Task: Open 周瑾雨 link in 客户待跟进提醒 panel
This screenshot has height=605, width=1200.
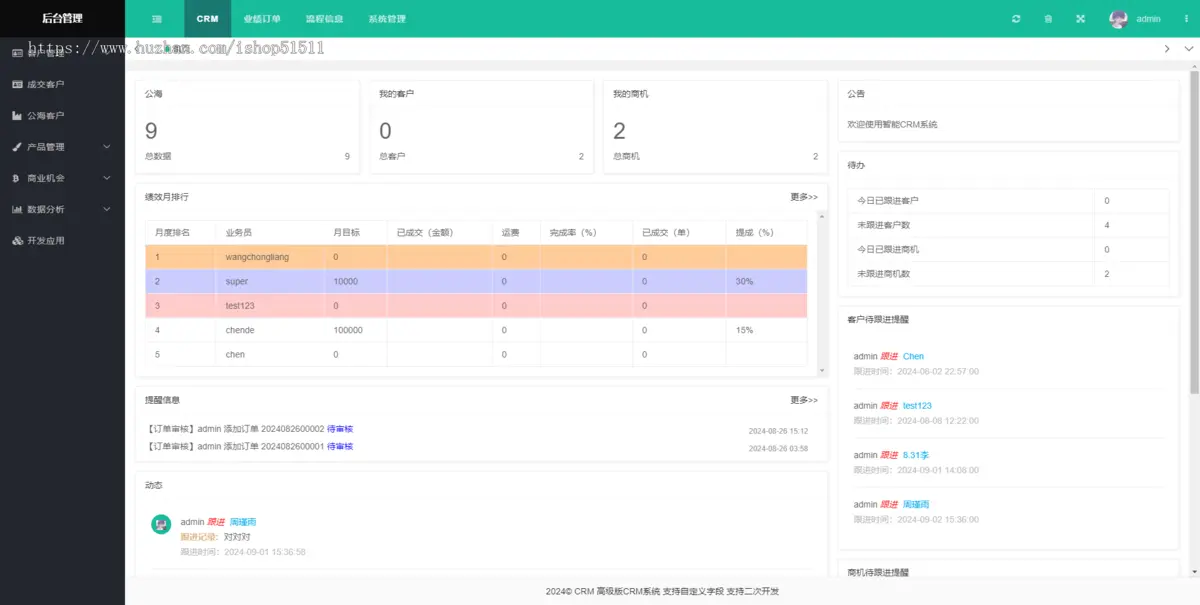Action: click(x=916, y=505)
